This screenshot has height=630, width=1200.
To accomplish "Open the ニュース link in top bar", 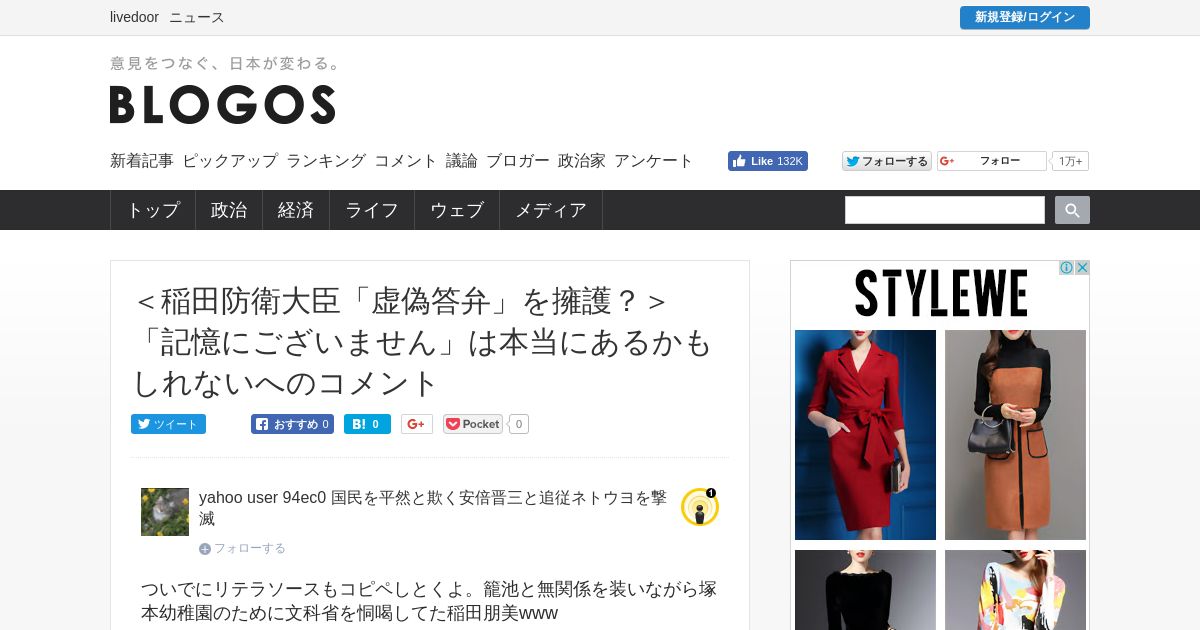I will (x=197, y=17).
